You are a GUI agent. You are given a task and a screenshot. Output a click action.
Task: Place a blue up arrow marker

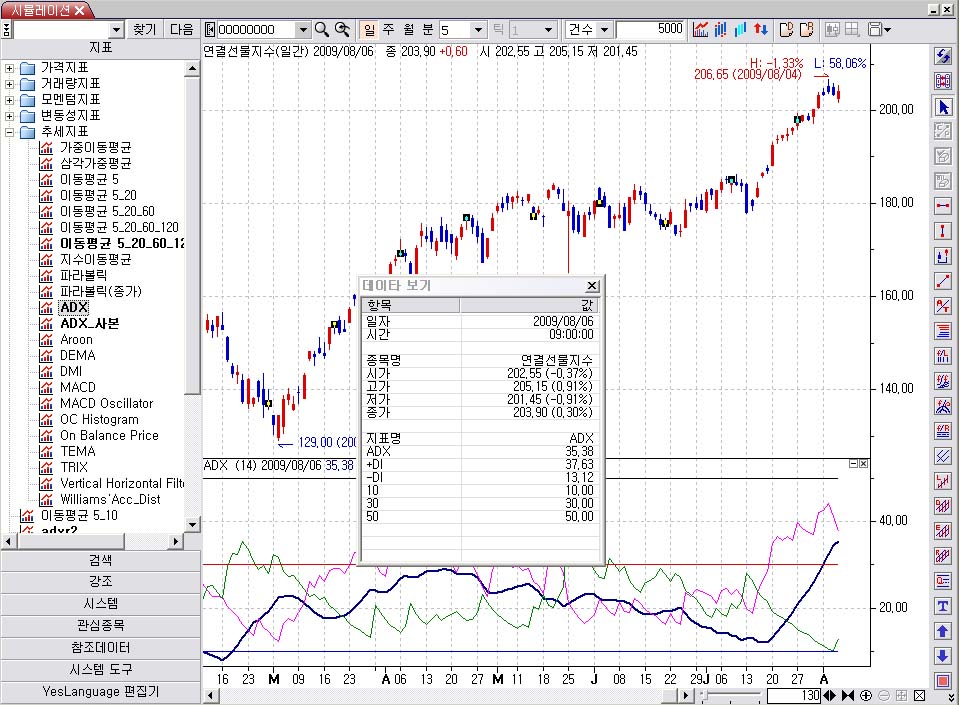(x=942, y=631)
